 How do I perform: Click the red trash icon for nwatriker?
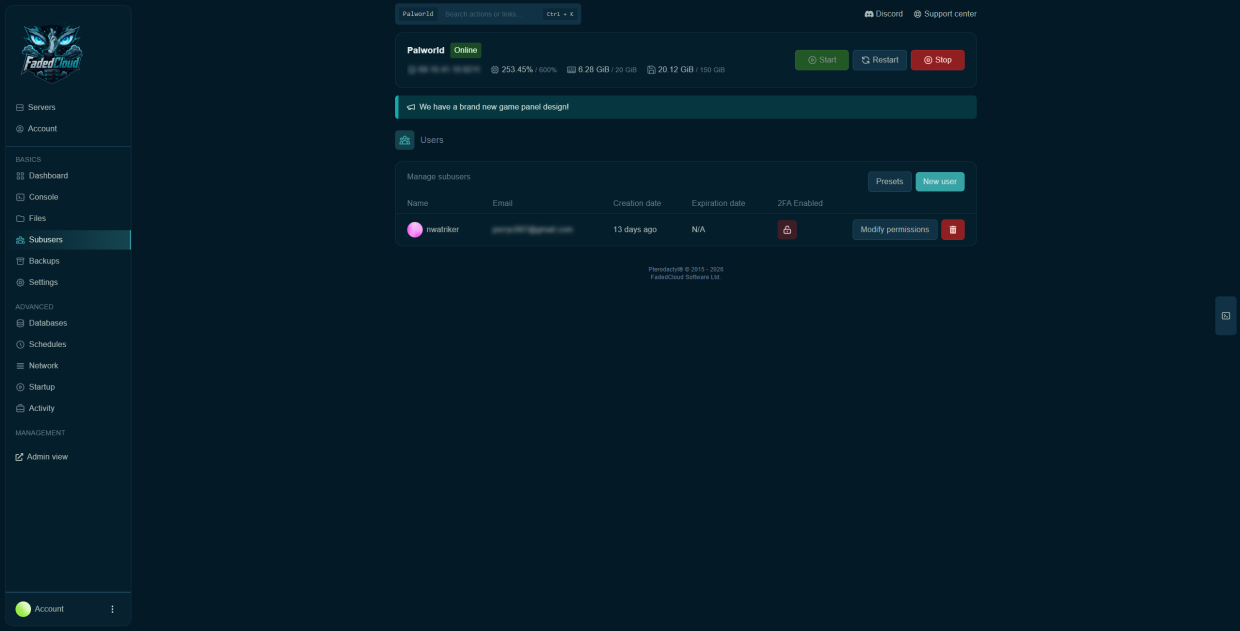click(953, 230)
